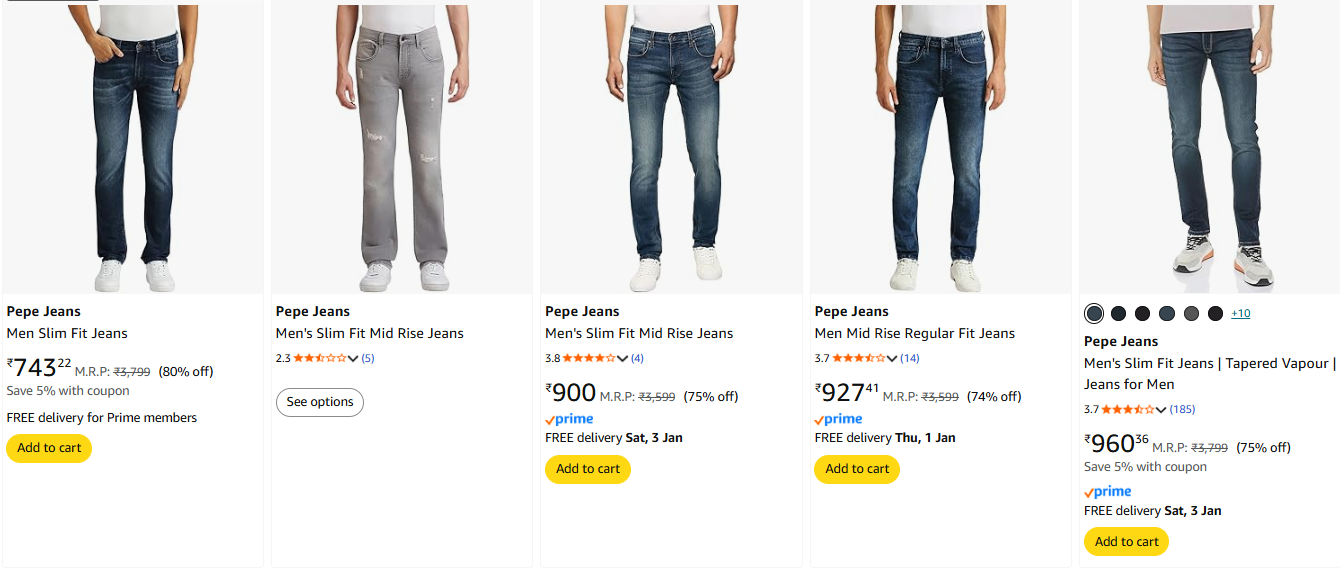Open the rating breakdown chevron for the 3.8 stars
Viewport: 1340px width, 573px height.
coord(623,358)
